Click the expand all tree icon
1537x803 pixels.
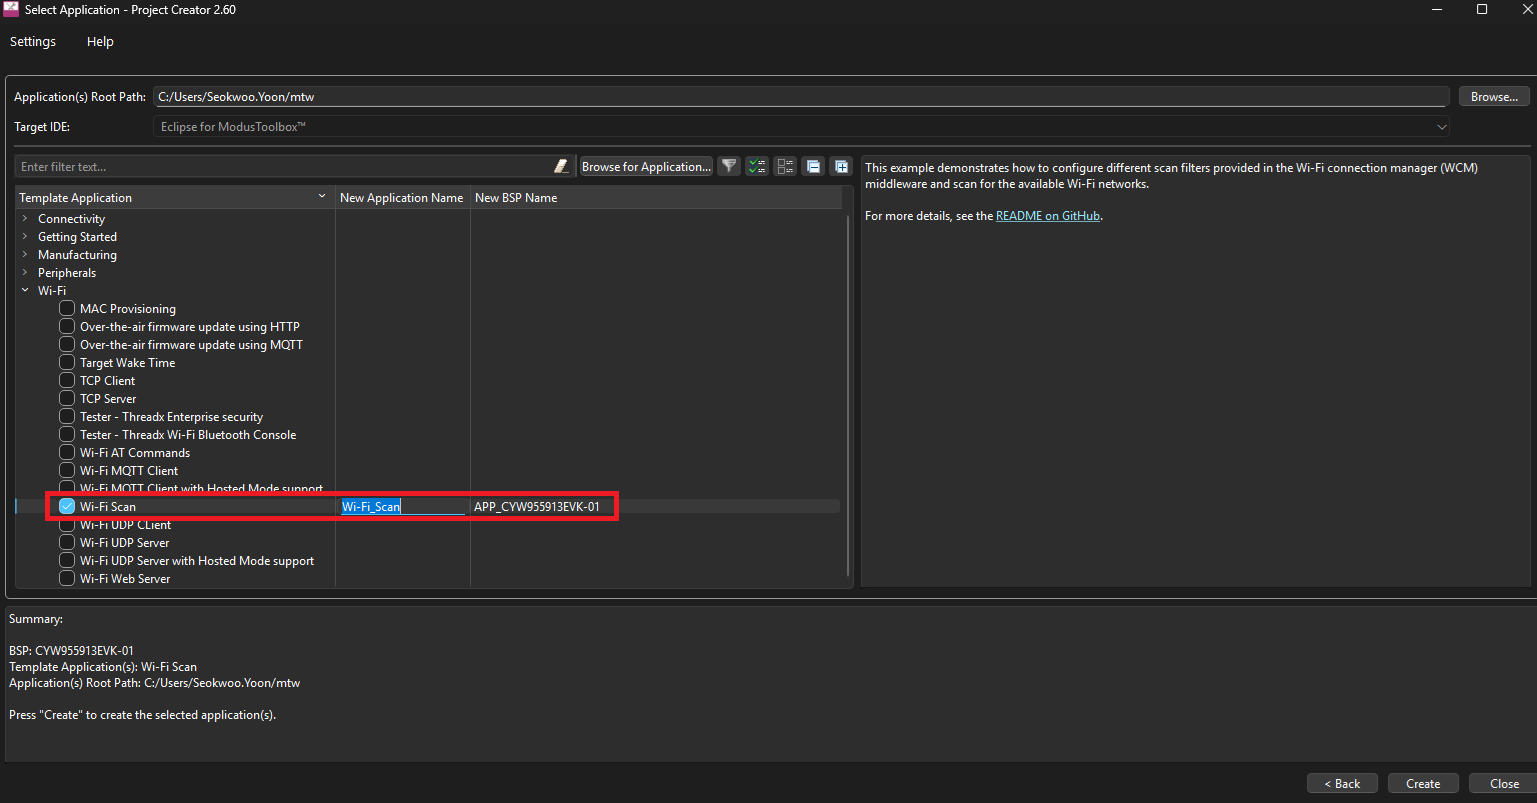(841, 167)
